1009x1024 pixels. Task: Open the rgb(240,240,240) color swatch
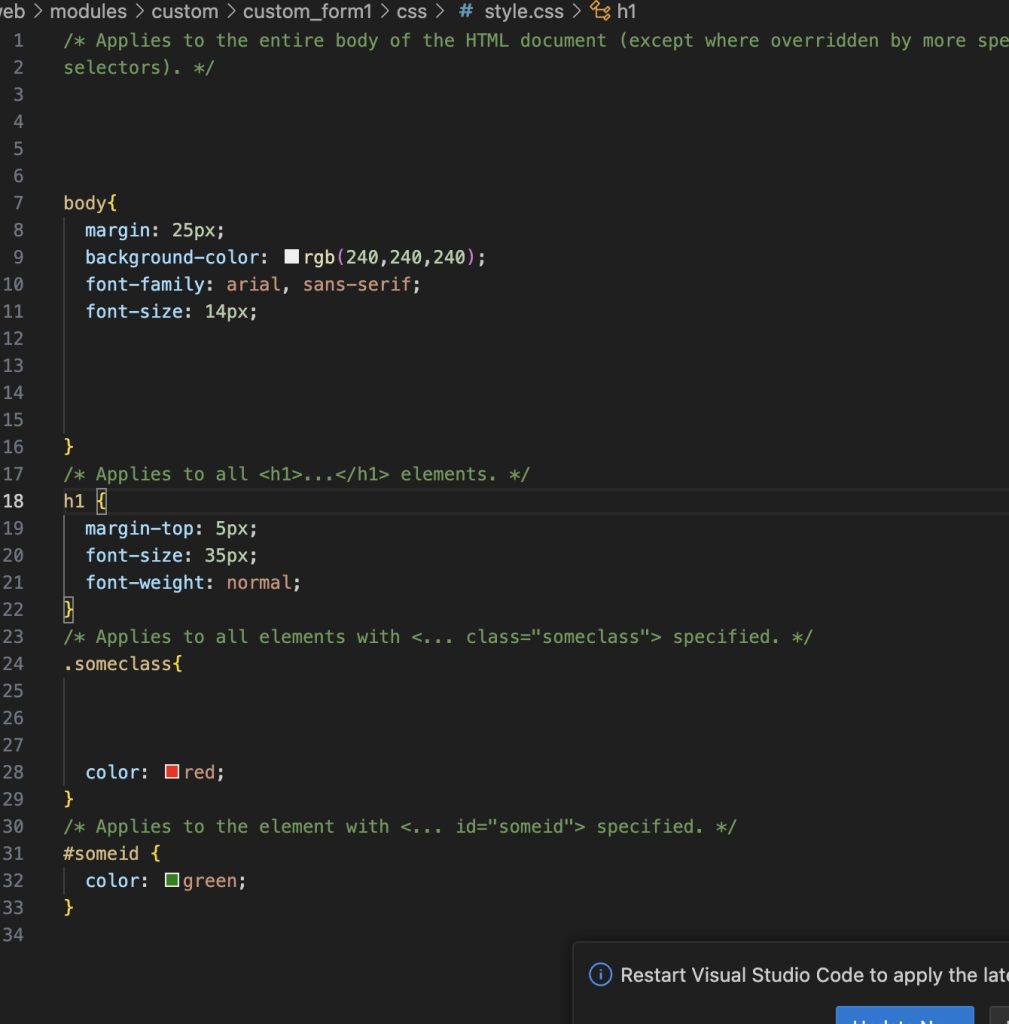[291, 257]
